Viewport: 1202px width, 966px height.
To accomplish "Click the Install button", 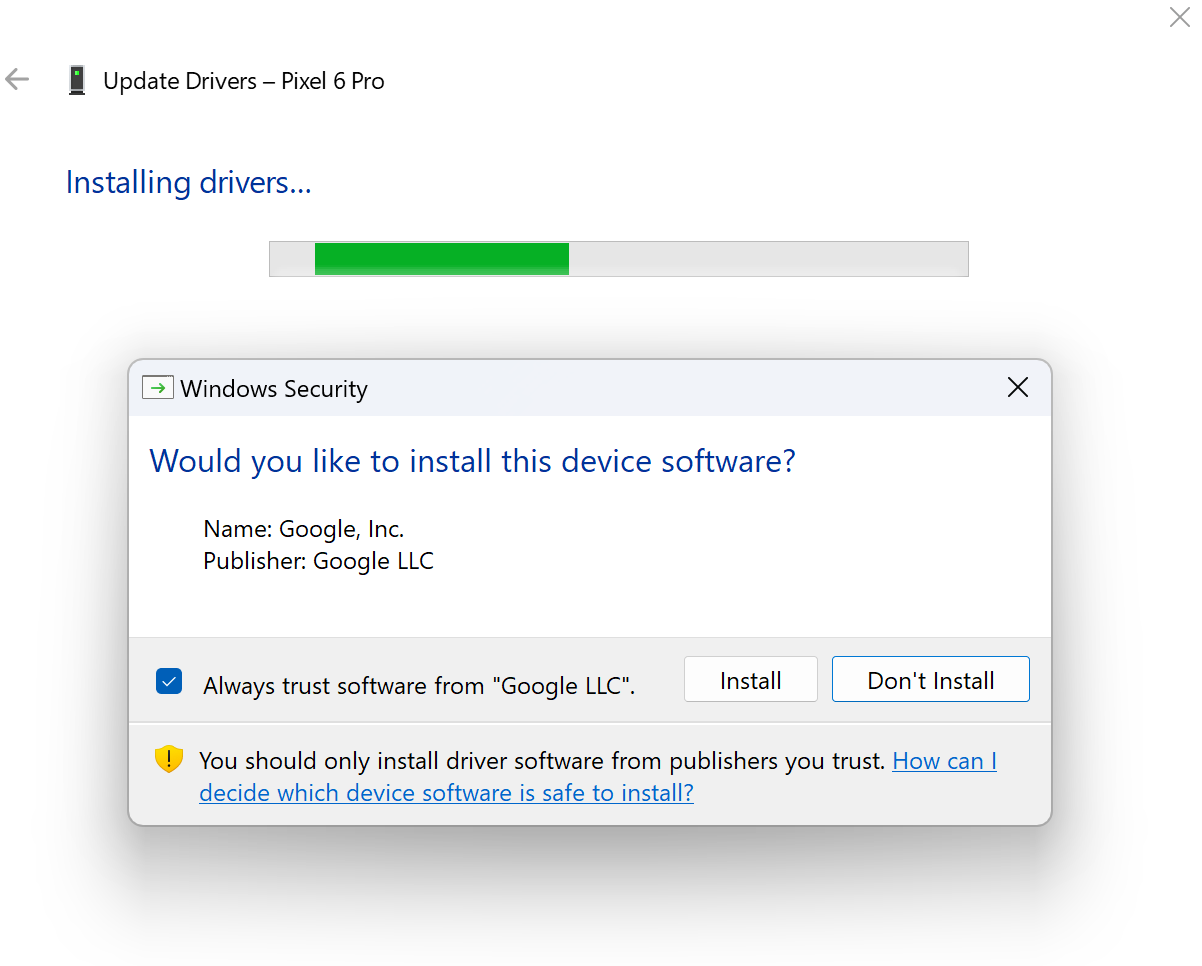I will (x=751, y=680).
